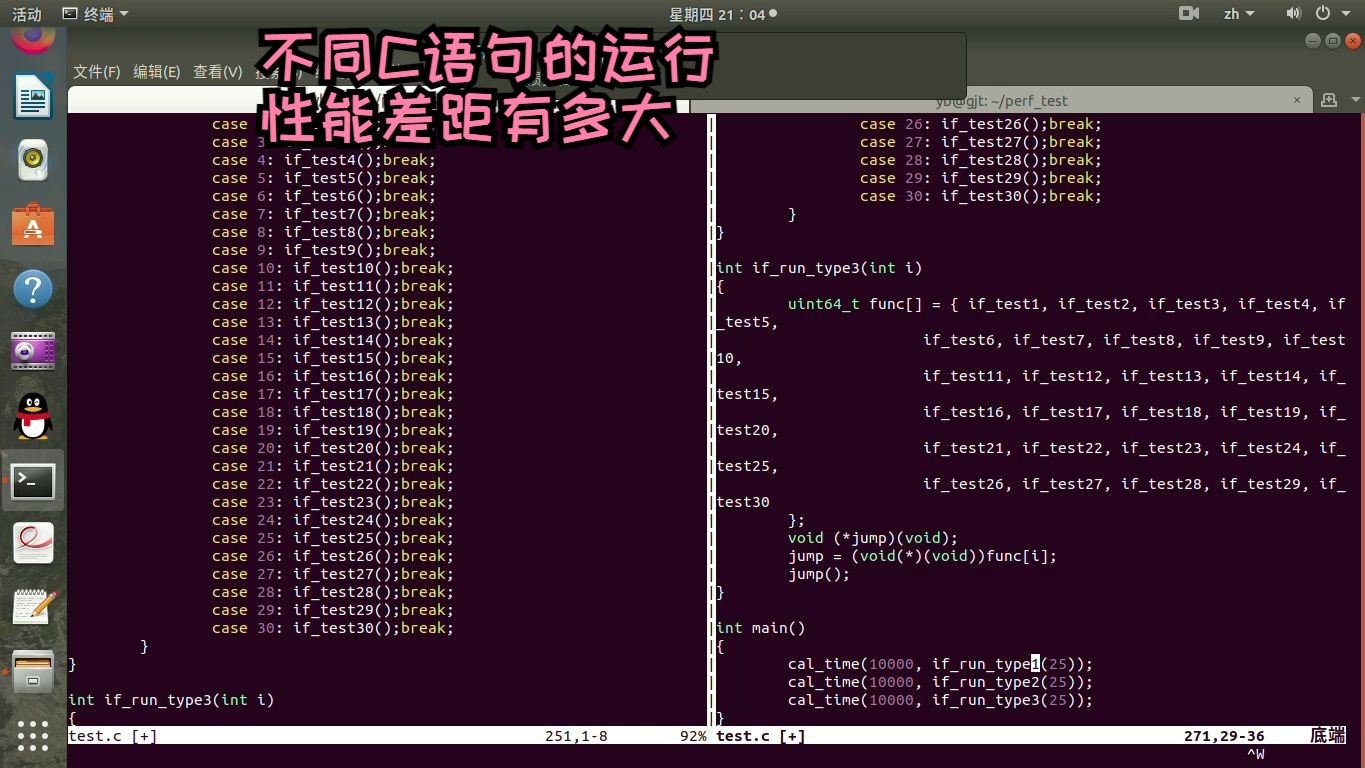
Task: Click the 'uint64_t func[]' declaration line
Action: point(1067,304)
